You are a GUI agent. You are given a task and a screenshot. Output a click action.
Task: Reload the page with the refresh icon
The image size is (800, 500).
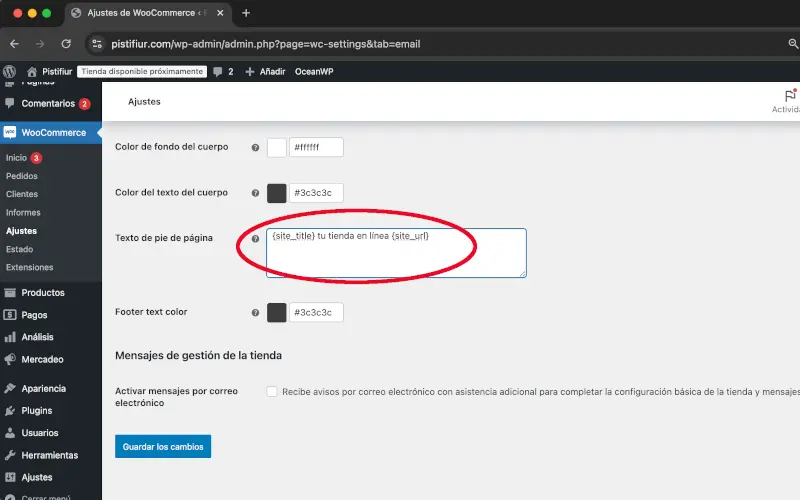pos(66,44)
